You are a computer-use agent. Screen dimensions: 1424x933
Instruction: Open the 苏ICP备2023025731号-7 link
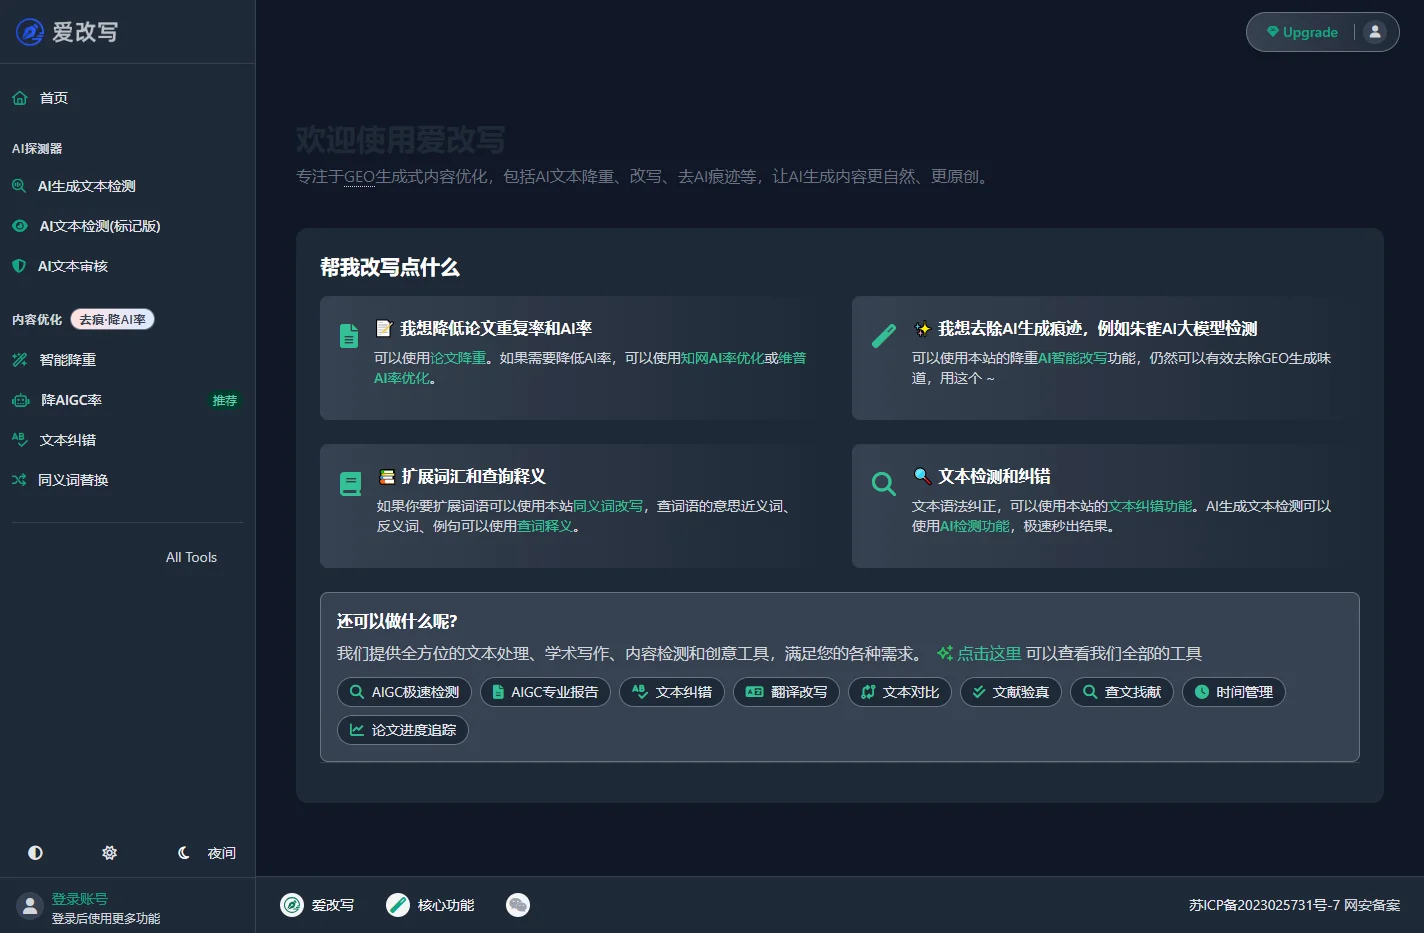[1264, 905]
